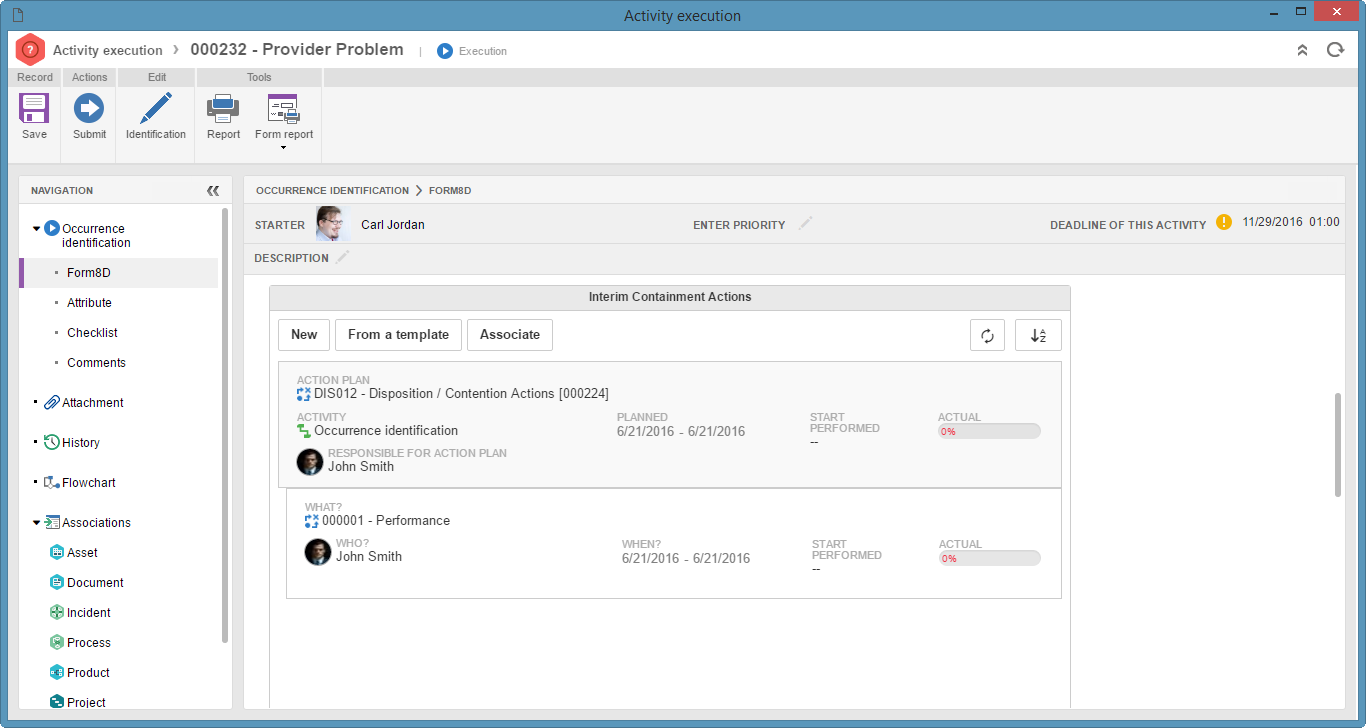Viewport: 1366px width, 728px height.
Task: Collapse header with double chevron up
Action: 1302,50
